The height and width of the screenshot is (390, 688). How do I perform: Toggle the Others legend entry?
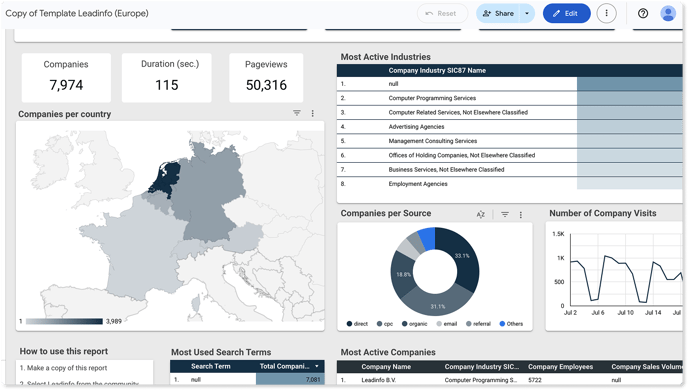(x=511, y=324)
